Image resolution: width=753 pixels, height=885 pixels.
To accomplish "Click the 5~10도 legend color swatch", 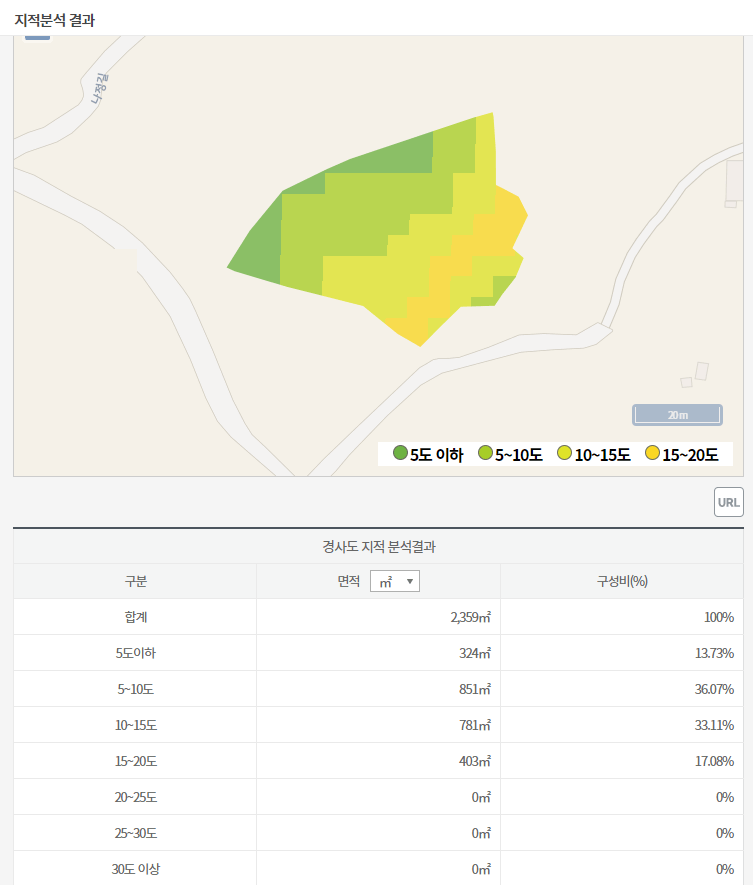I will tap(485, 453).
